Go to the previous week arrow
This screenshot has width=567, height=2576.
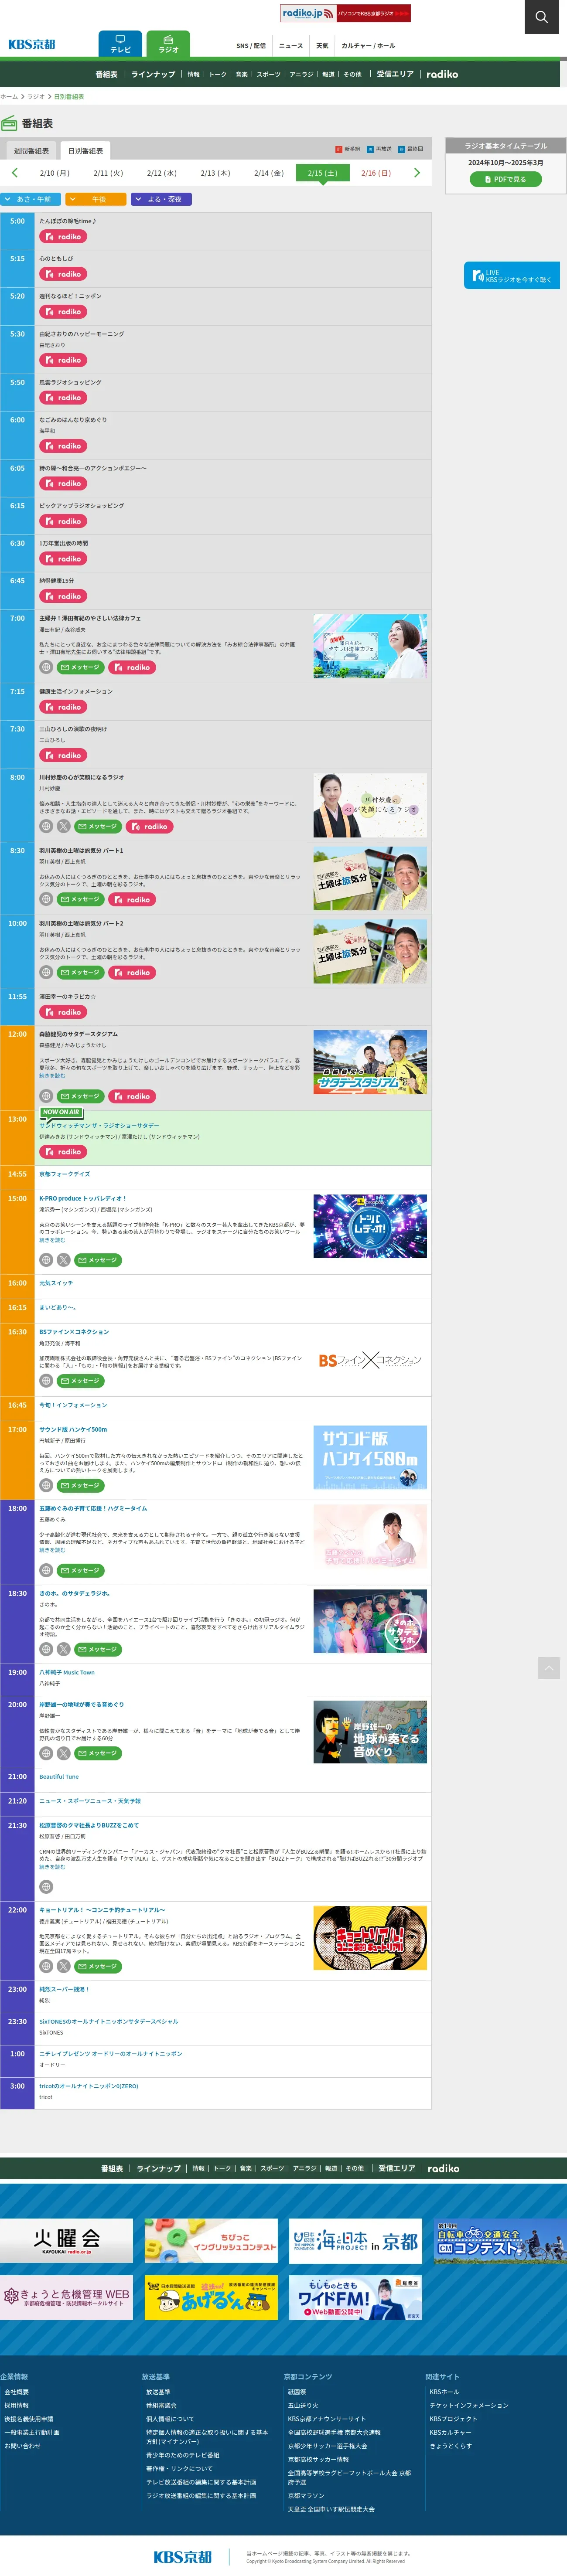pyautogui.click(x=14, y=173)
